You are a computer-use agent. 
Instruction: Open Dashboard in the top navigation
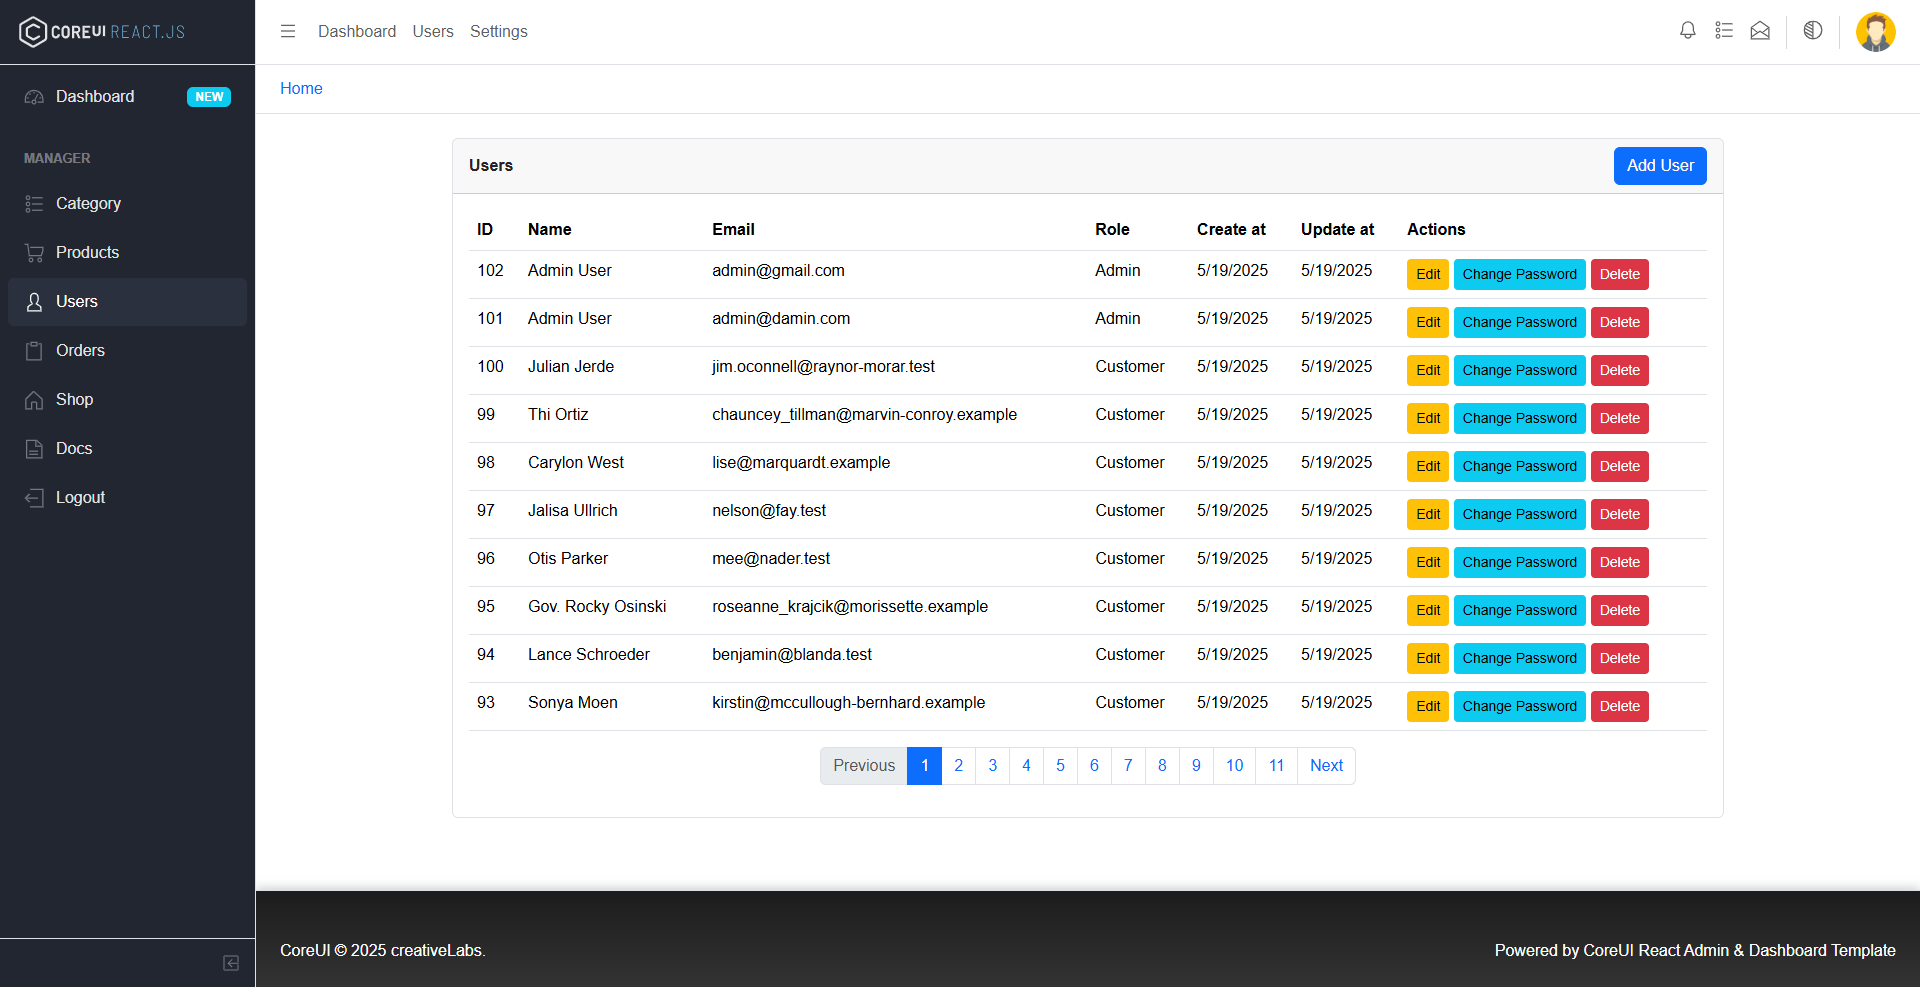(x=357, y=31)
